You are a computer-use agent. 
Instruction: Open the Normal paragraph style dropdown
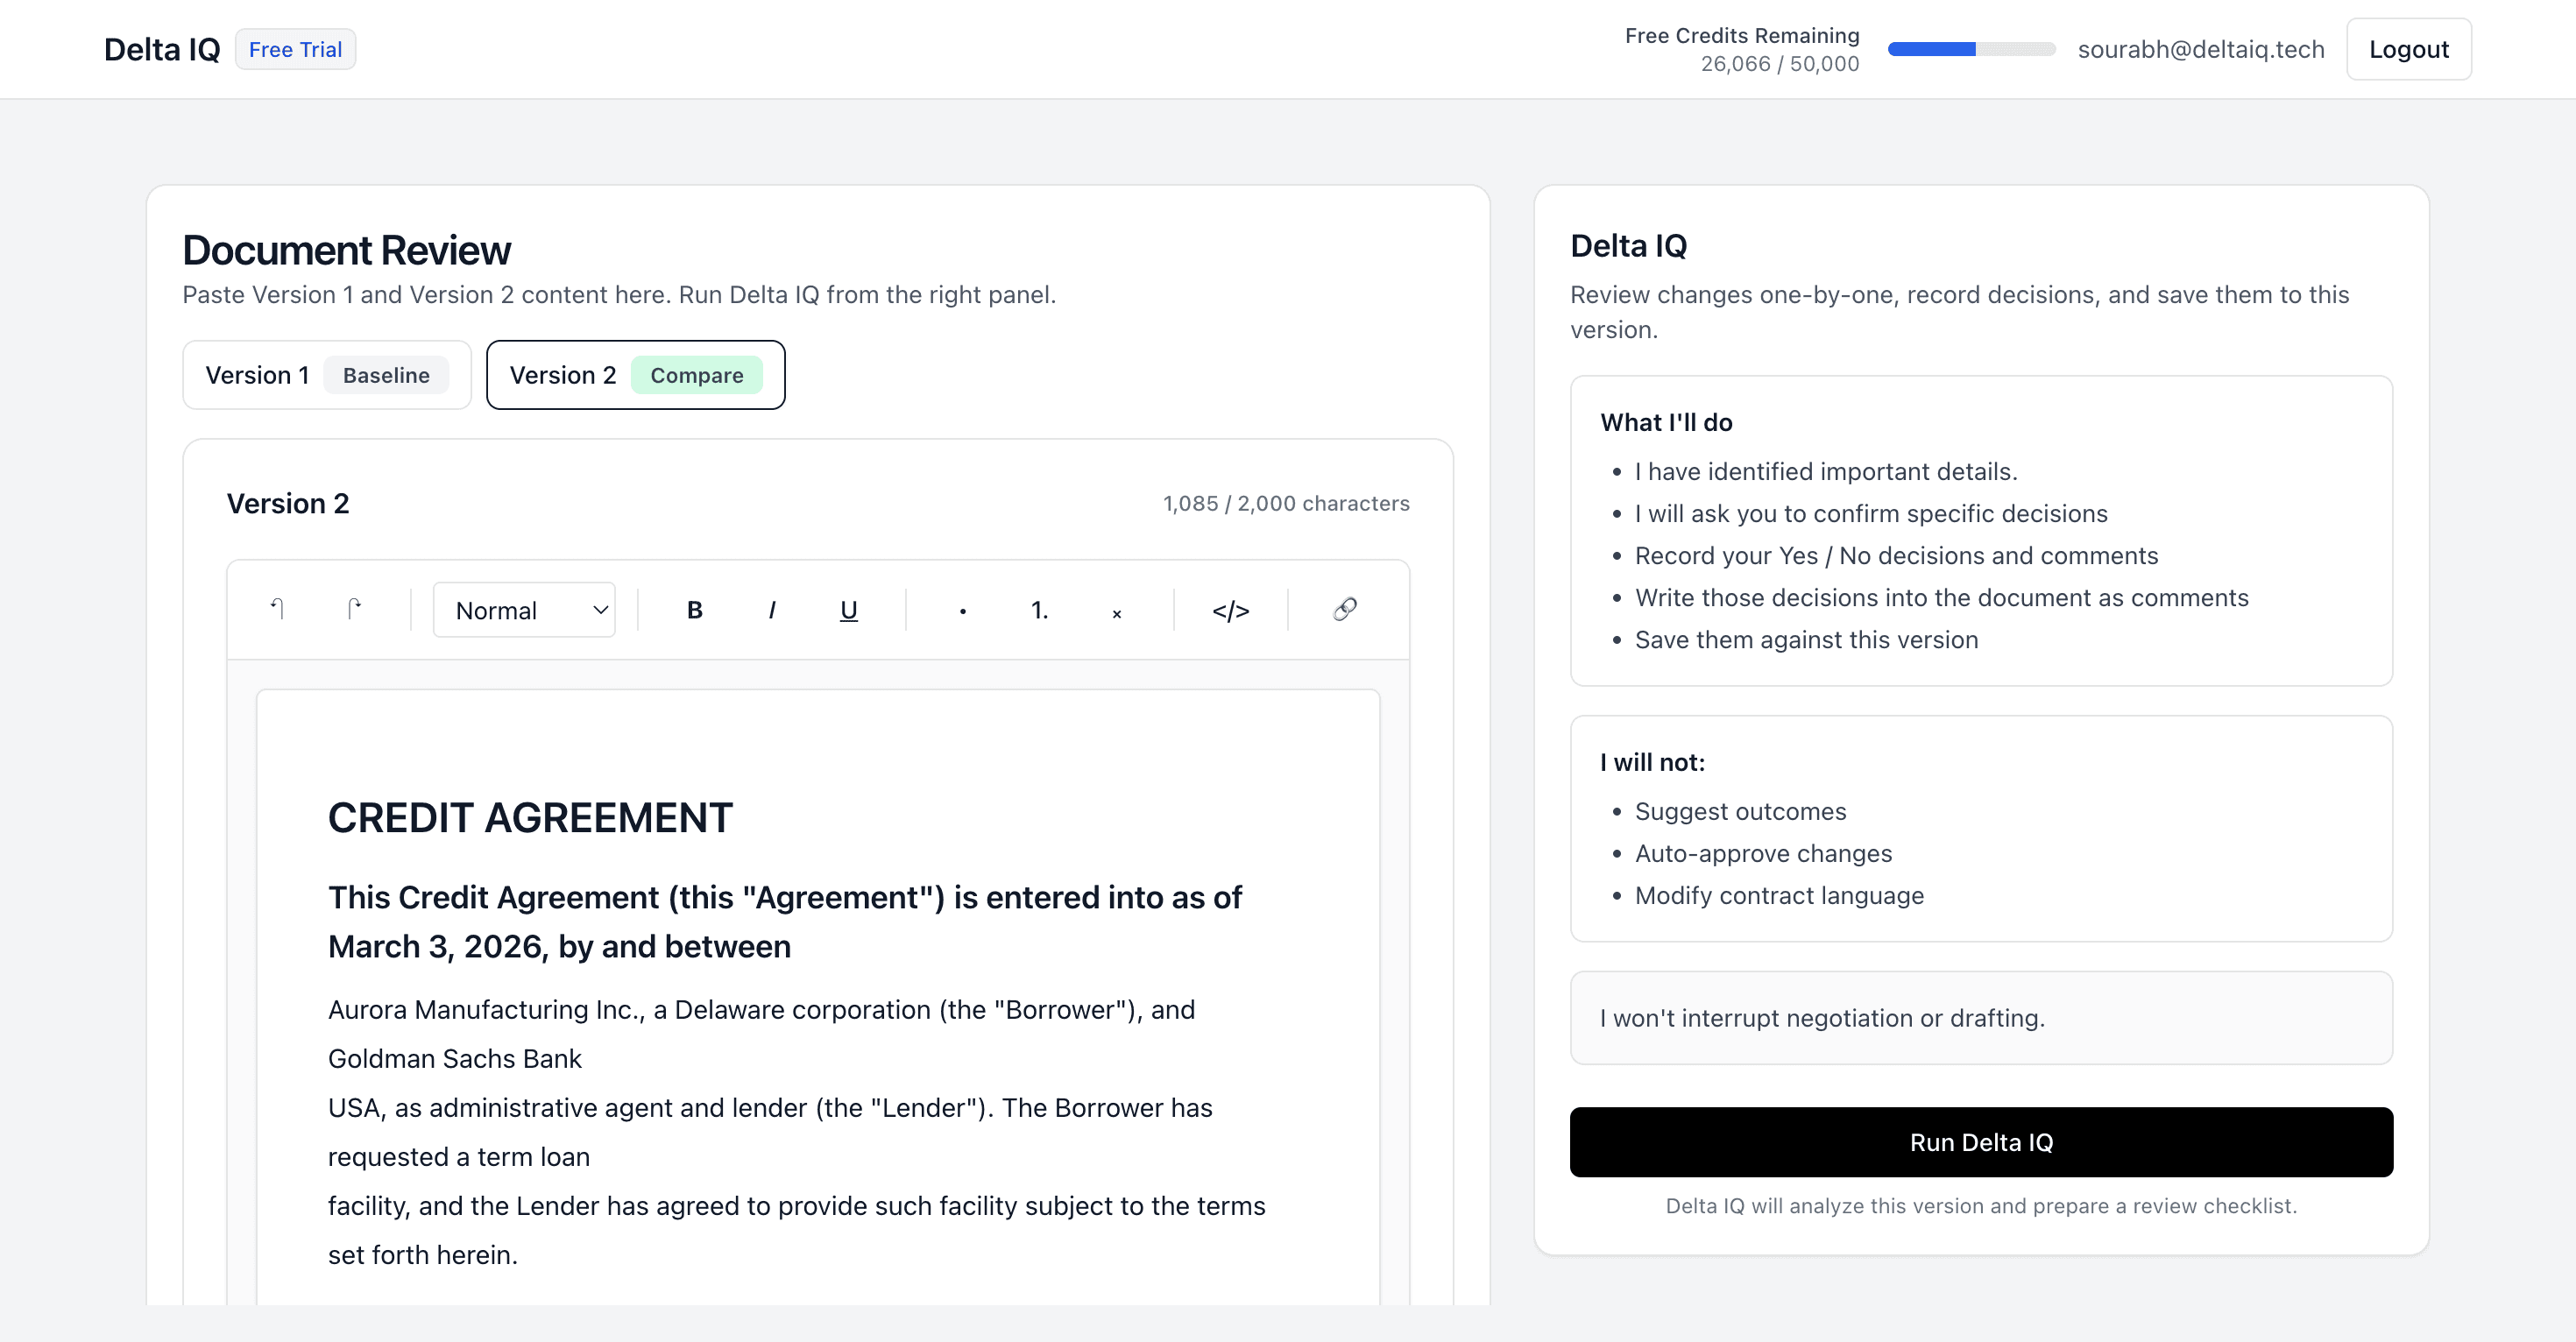point(524,609)
